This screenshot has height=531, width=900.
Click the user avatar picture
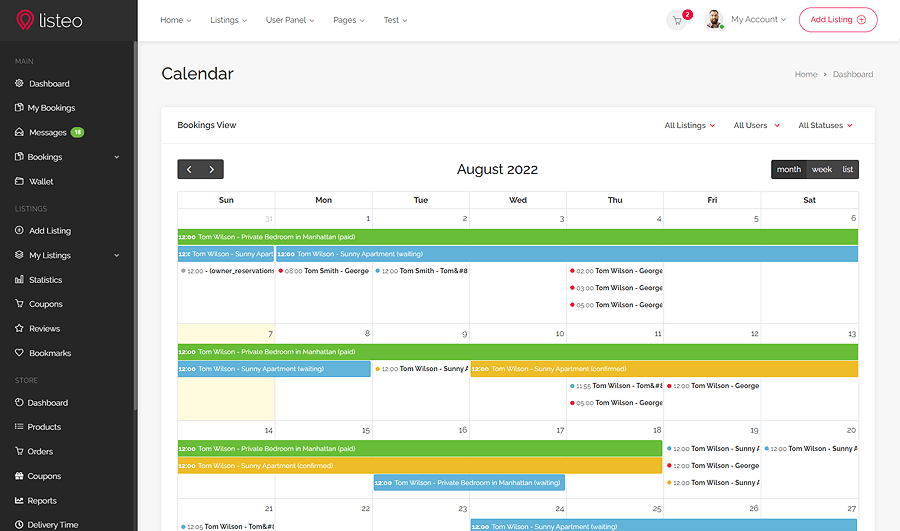[713, 20]
